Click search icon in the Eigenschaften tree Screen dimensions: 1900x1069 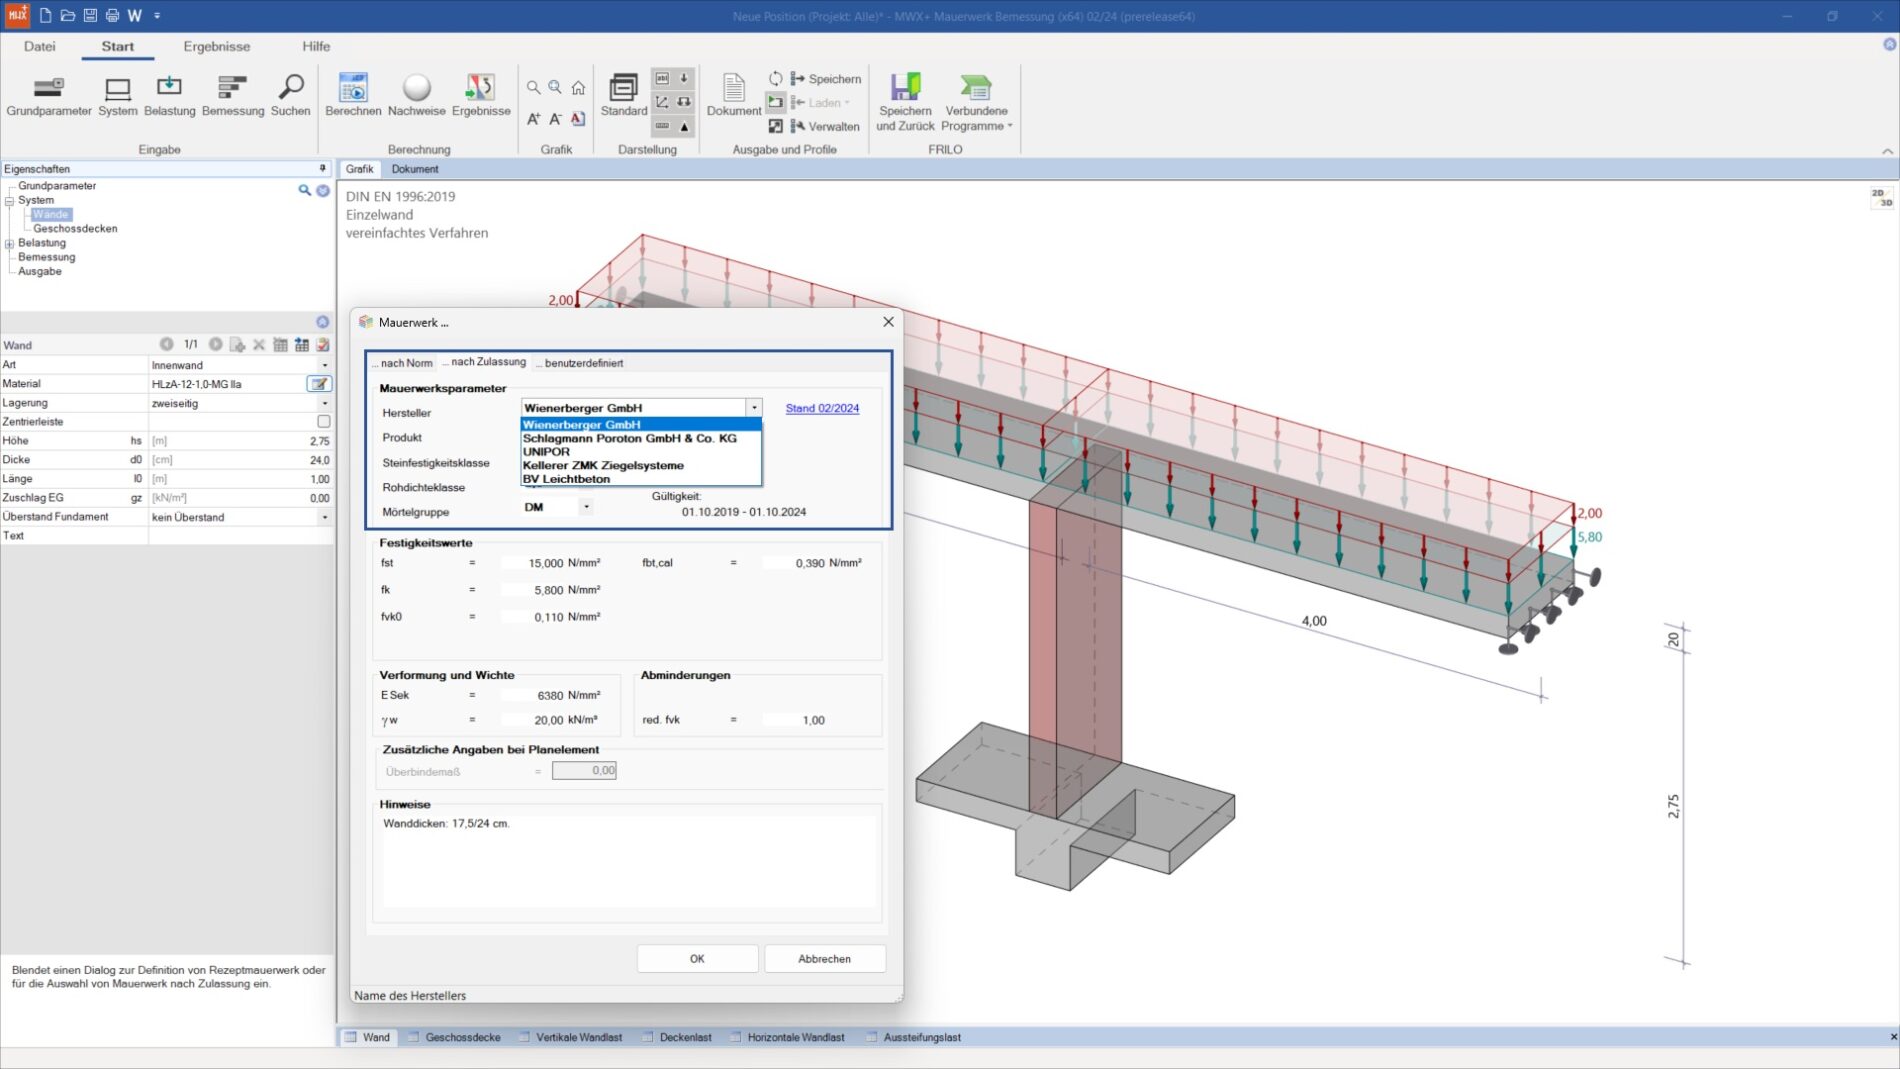point(304,190)
